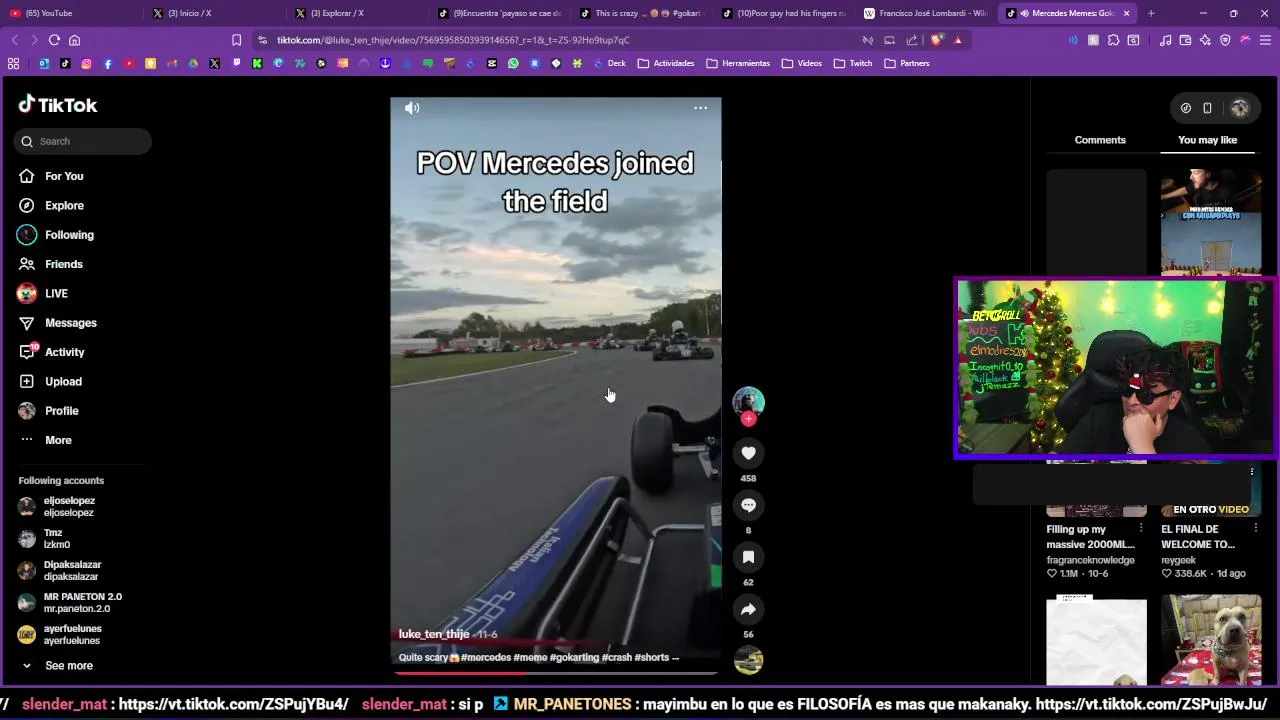Follow the creator with the red plus button
This screenshot has height=720, width=1280.
click(x=748, y=419)
